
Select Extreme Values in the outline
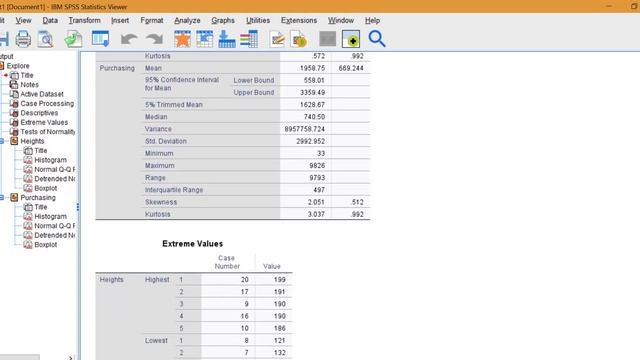pos(44,122)
